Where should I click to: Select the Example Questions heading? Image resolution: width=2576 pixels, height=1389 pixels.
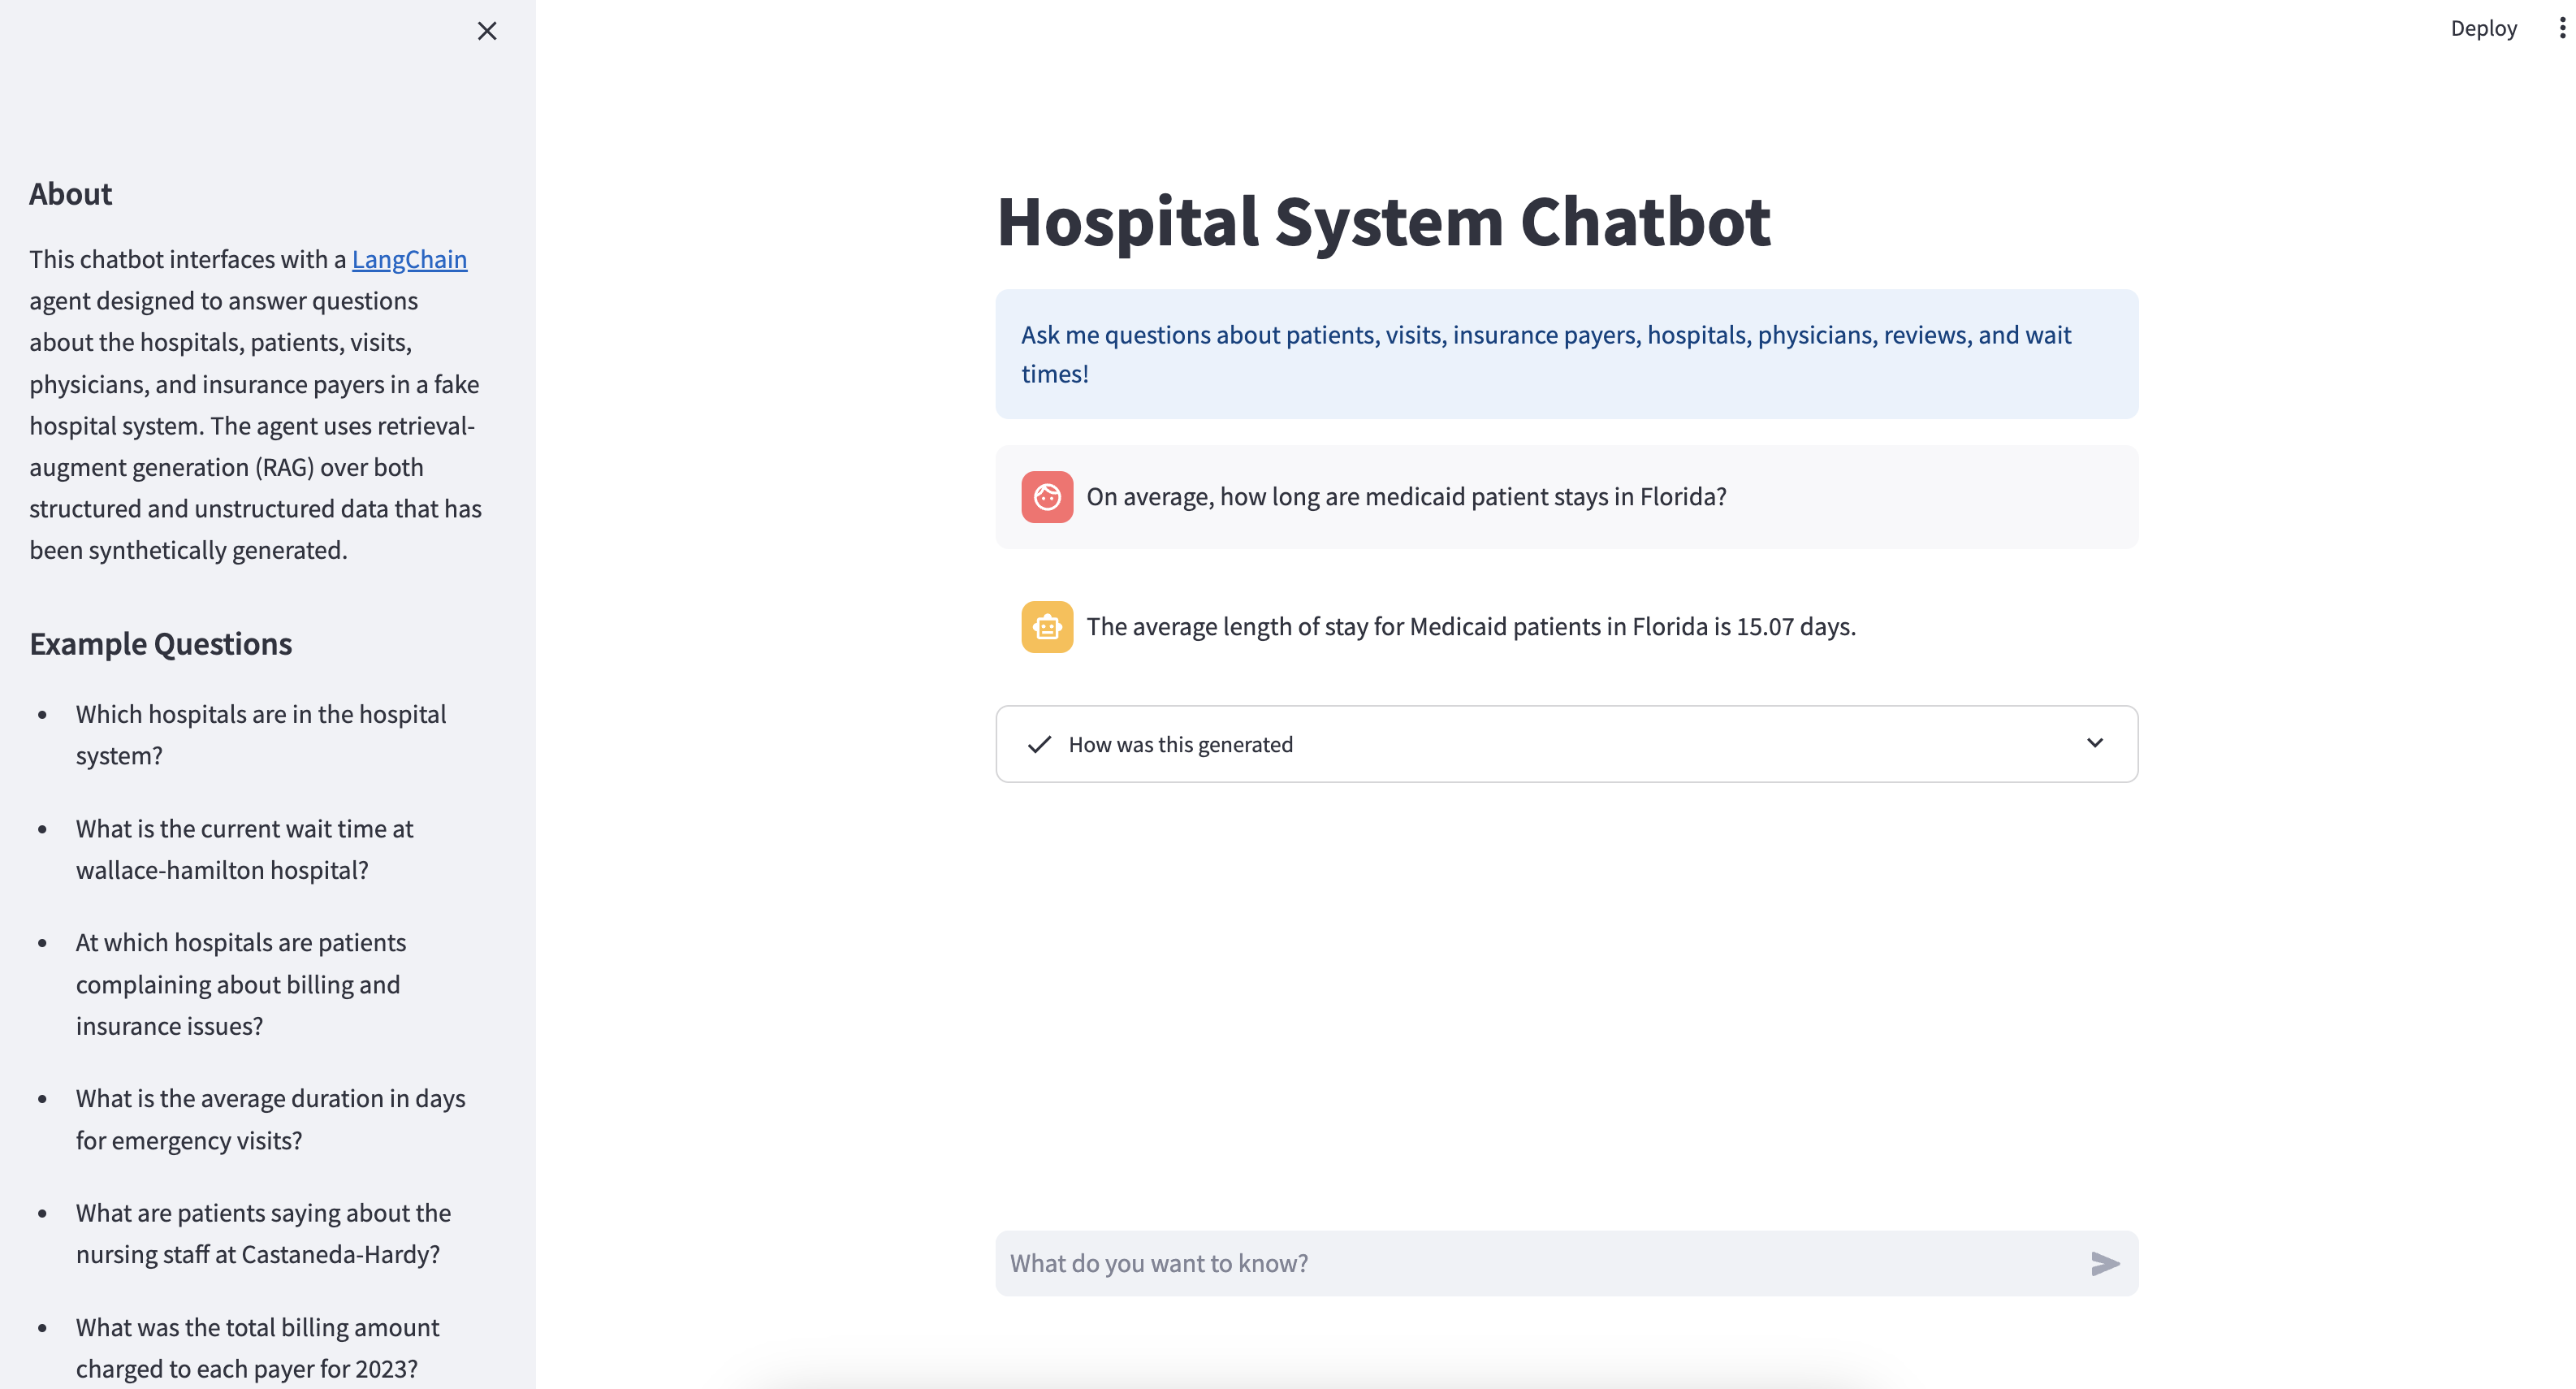(160, 644)
